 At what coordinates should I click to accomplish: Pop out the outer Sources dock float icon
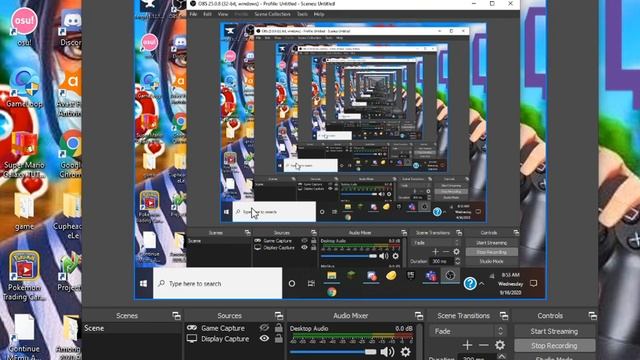click(x=279, y=316)
